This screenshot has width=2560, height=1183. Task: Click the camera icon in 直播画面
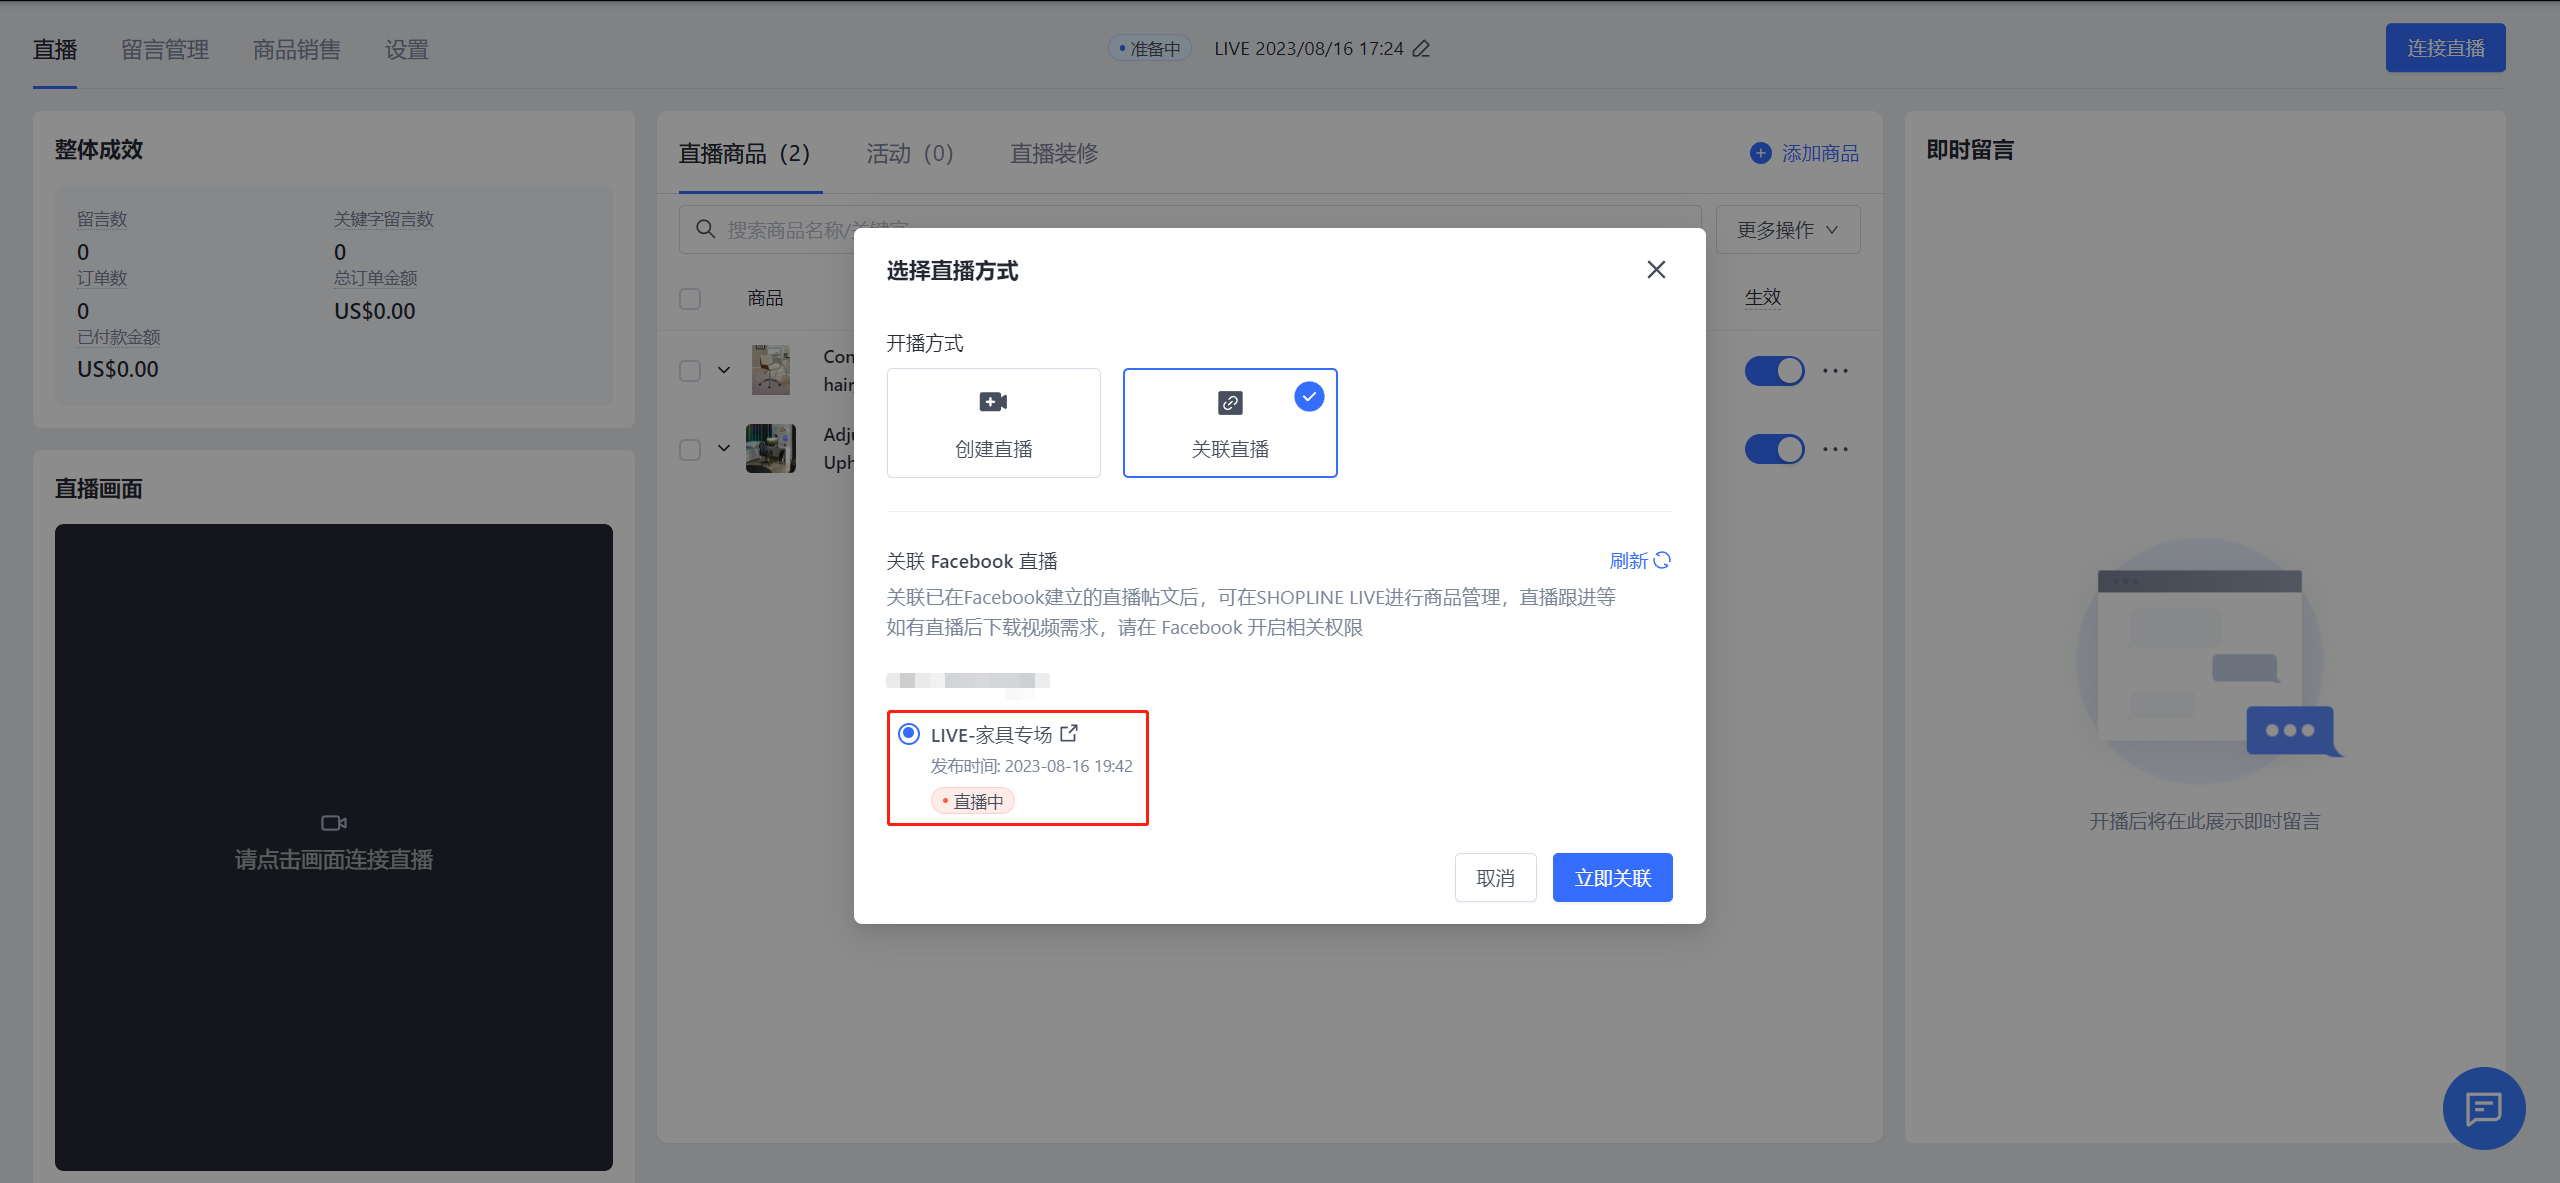[334, 822]
